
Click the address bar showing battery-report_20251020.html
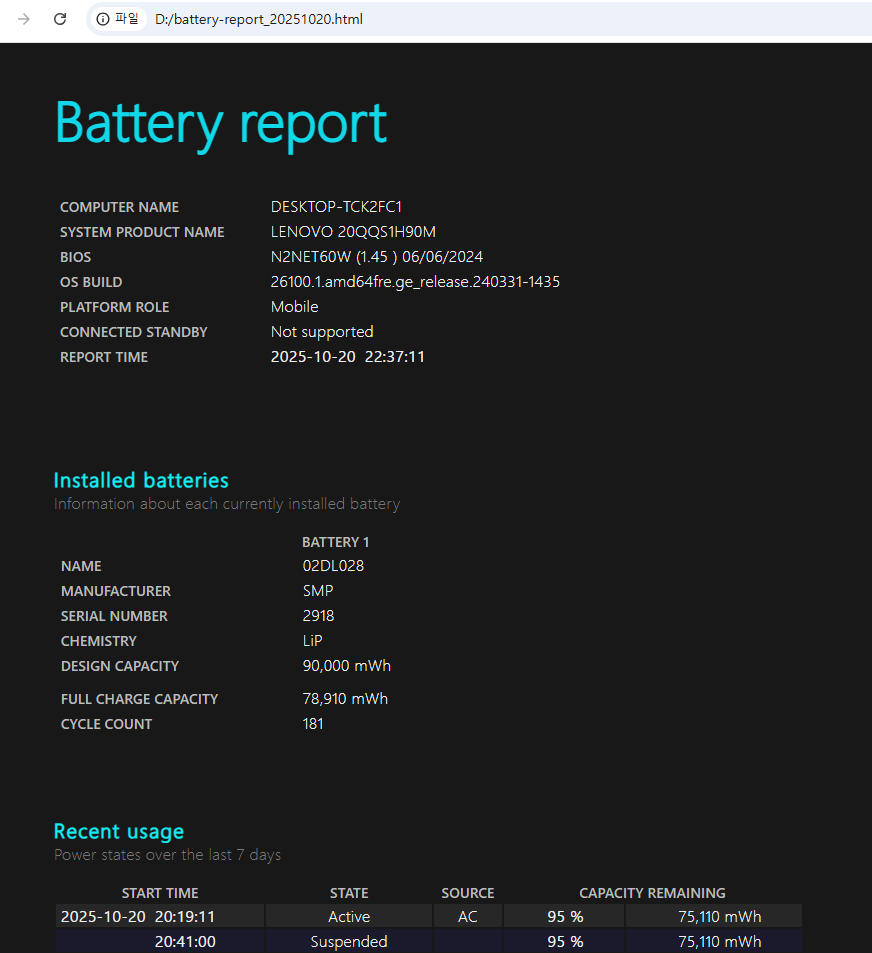tap(400, 19)
